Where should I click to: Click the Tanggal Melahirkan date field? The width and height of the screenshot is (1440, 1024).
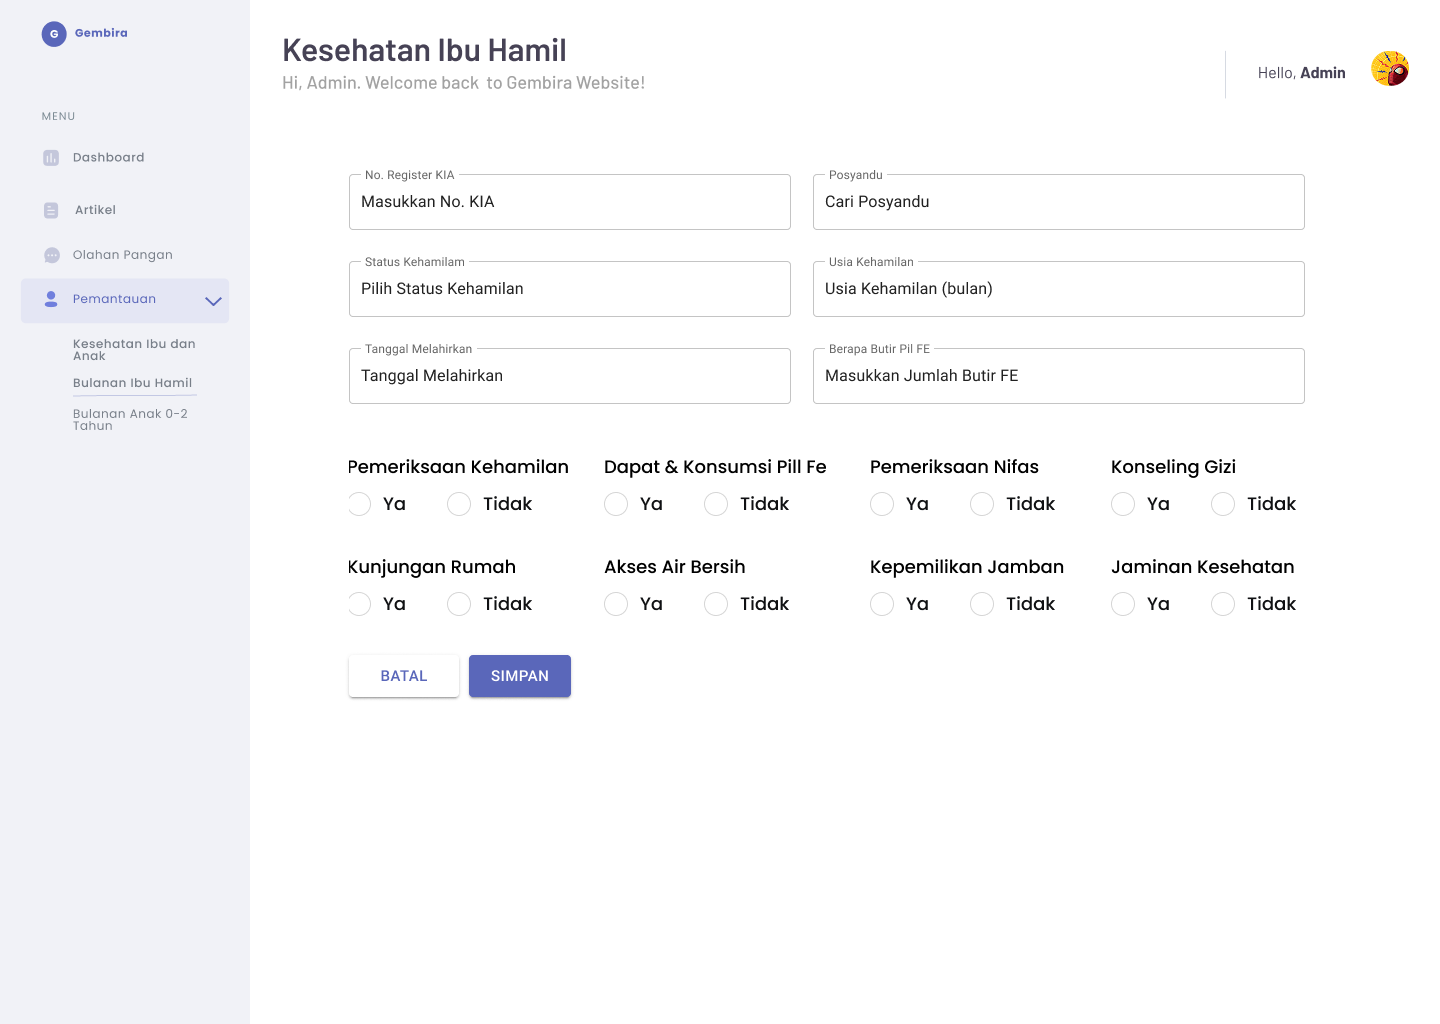(x=569, y=376)
